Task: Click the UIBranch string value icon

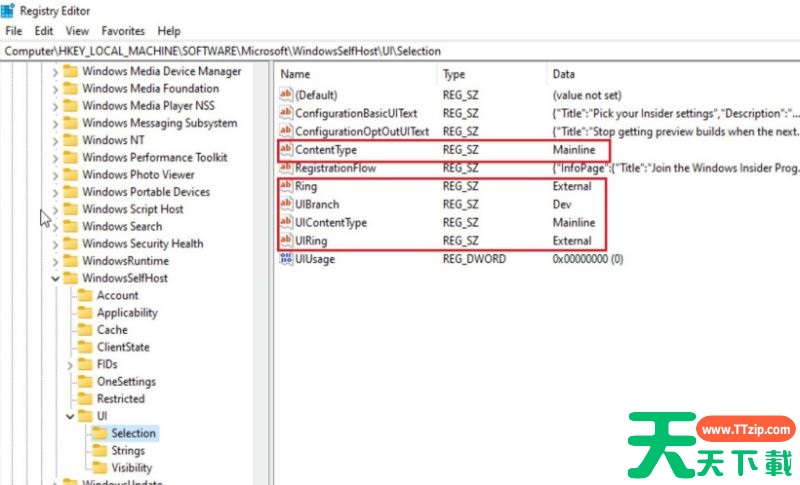Action: click(286, 204)
